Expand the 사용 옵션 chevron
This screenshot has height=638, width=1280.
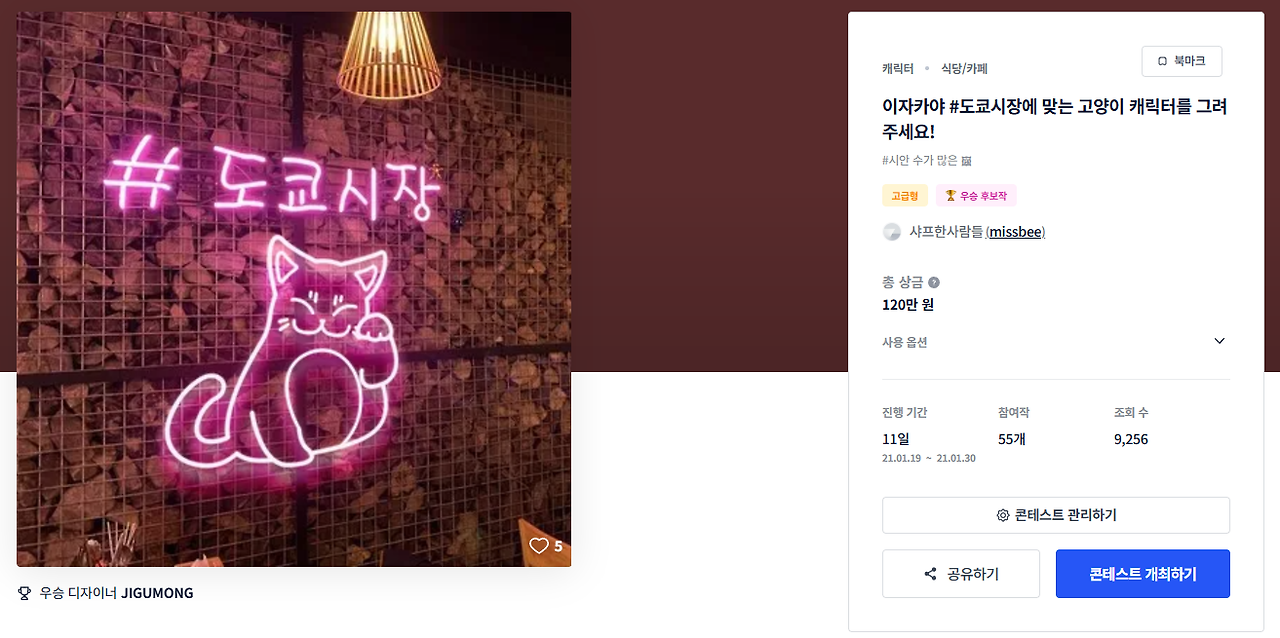pyautogui.click(x=1219, y=341)
